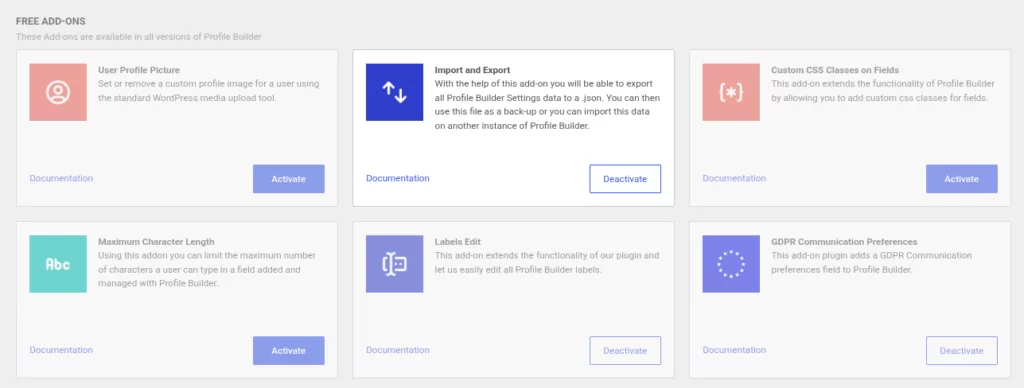Click the Custom CSS Classes description text
The width and height of the screenshot is (1024, 388).
pyautogui.click(x=883, y=91)
